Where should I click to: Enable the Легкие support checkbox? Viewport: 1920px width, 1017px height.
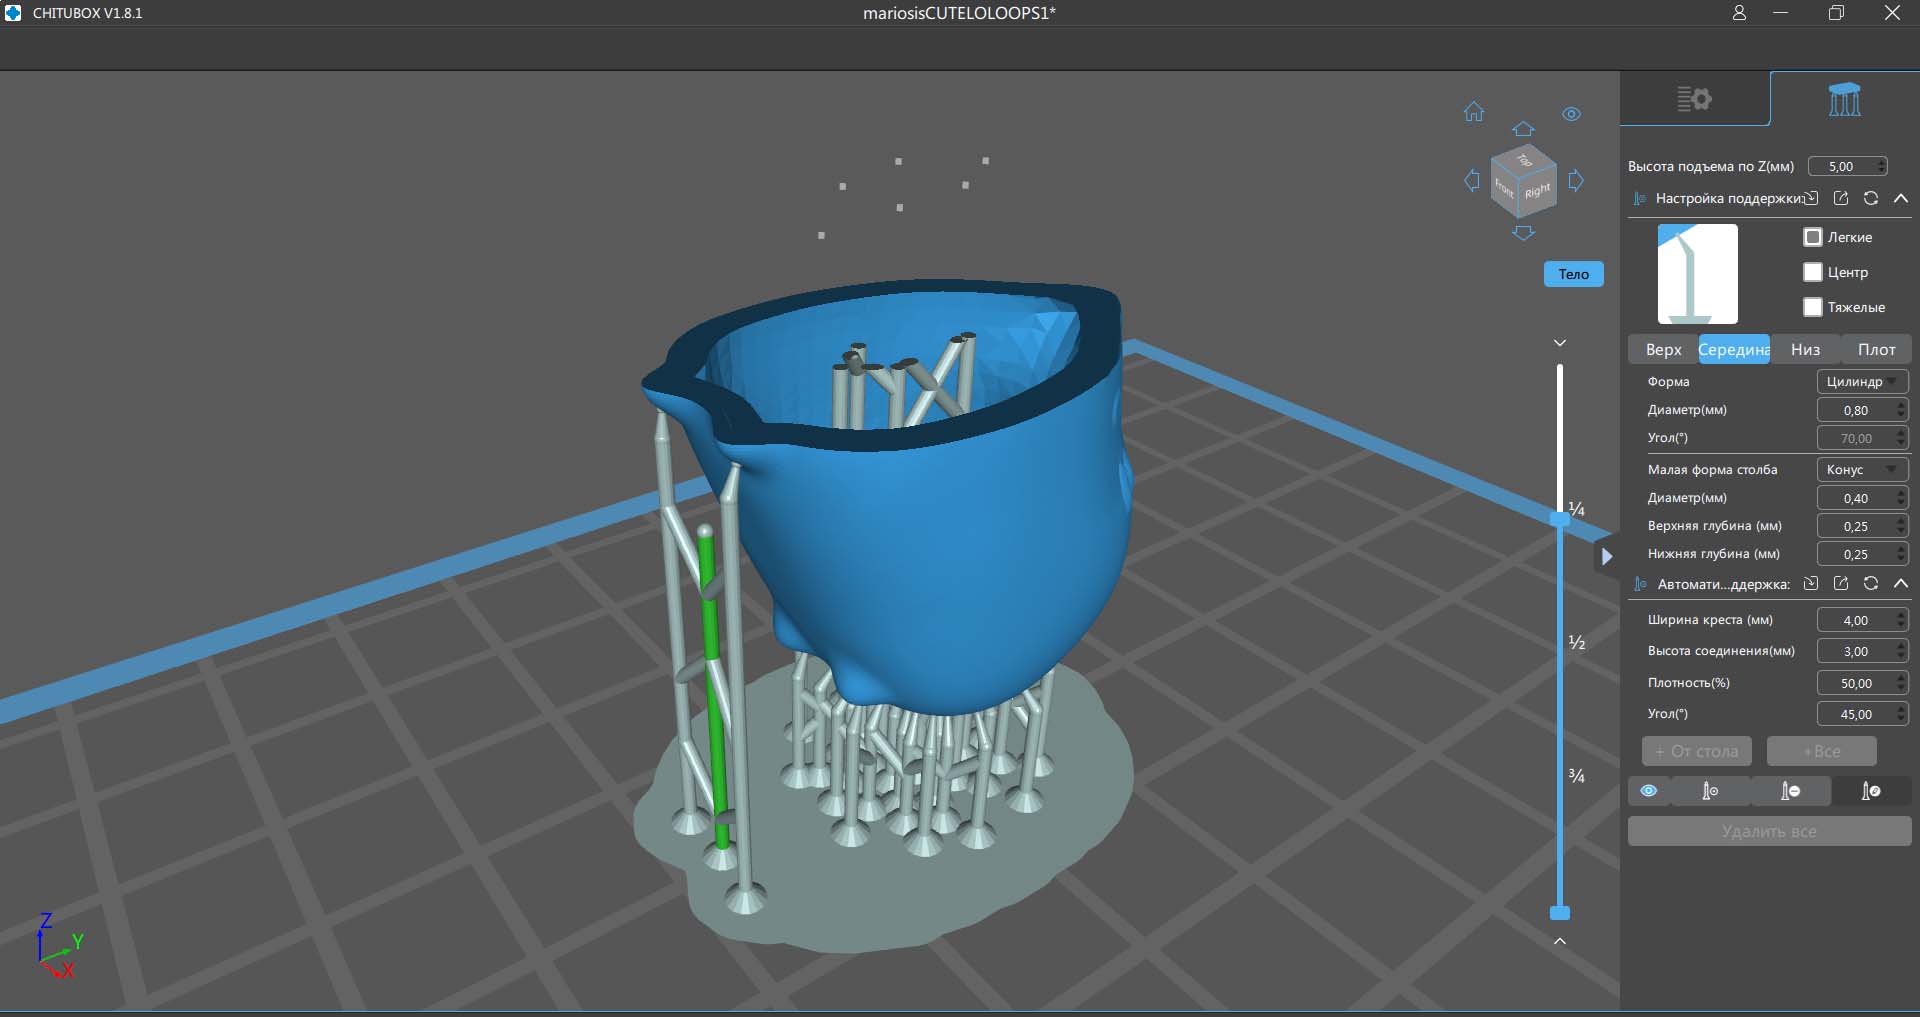(x=1813, y=237)
